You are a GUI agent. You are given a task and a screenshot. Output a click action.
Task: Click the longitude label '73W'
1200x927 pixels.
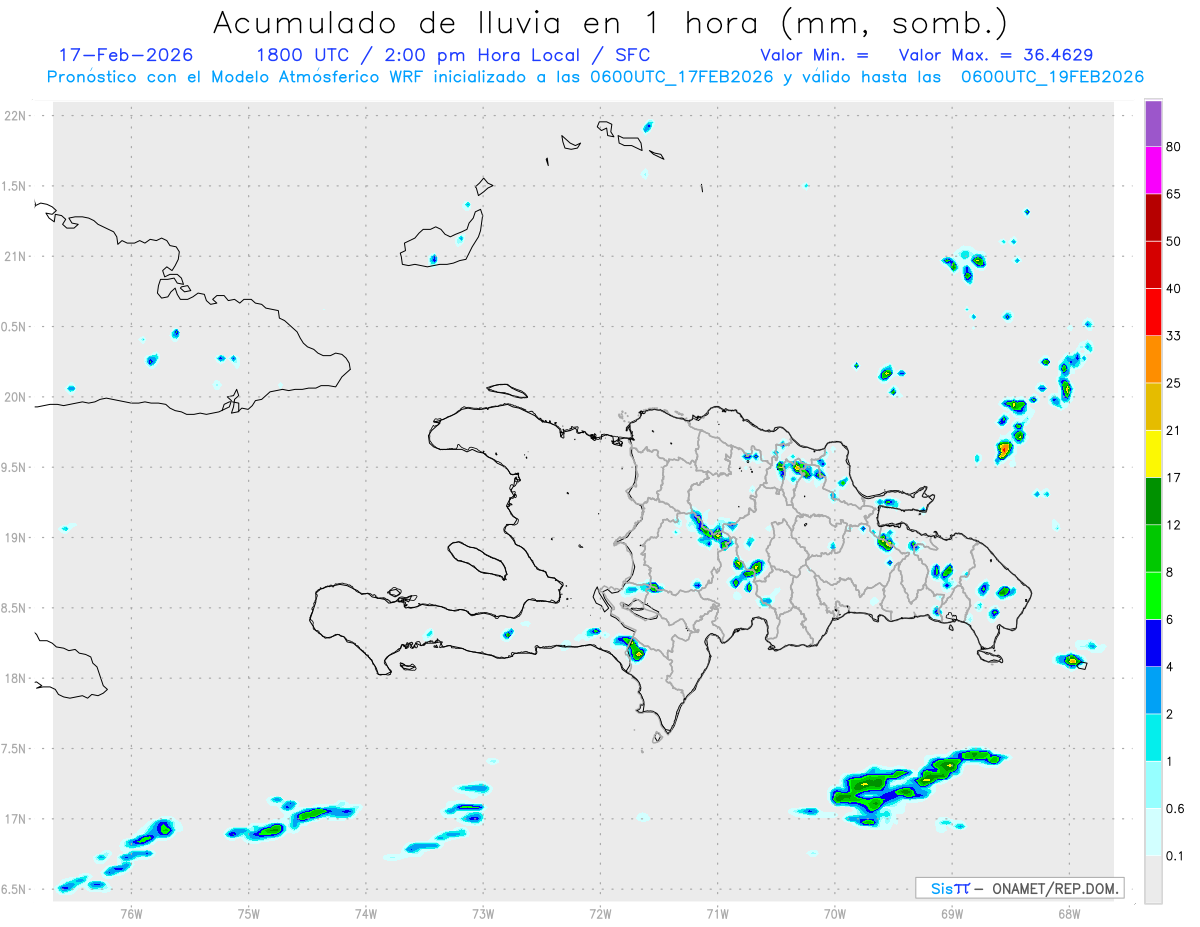click(483, 912)
